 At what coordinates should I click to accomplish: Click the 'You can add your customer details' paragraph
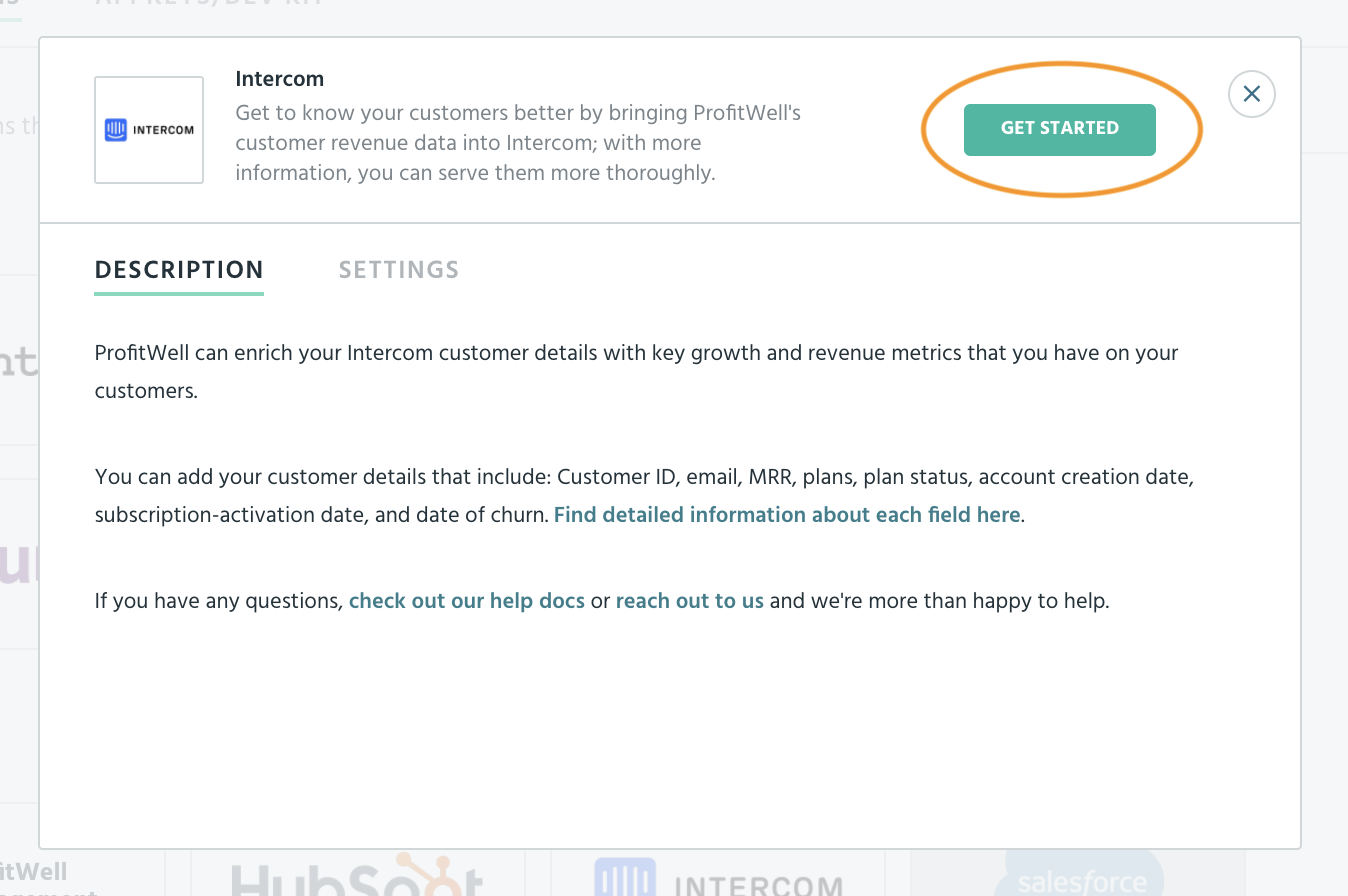(x=644, y=496)
